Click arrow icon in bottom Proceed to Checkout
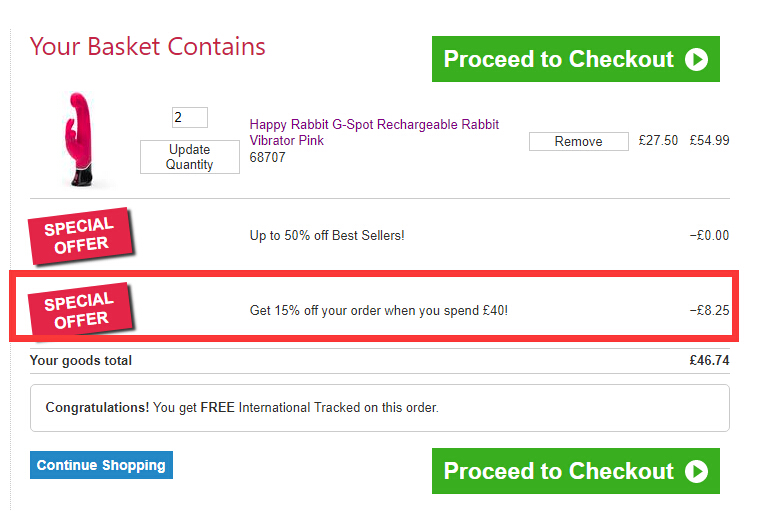 696,471
